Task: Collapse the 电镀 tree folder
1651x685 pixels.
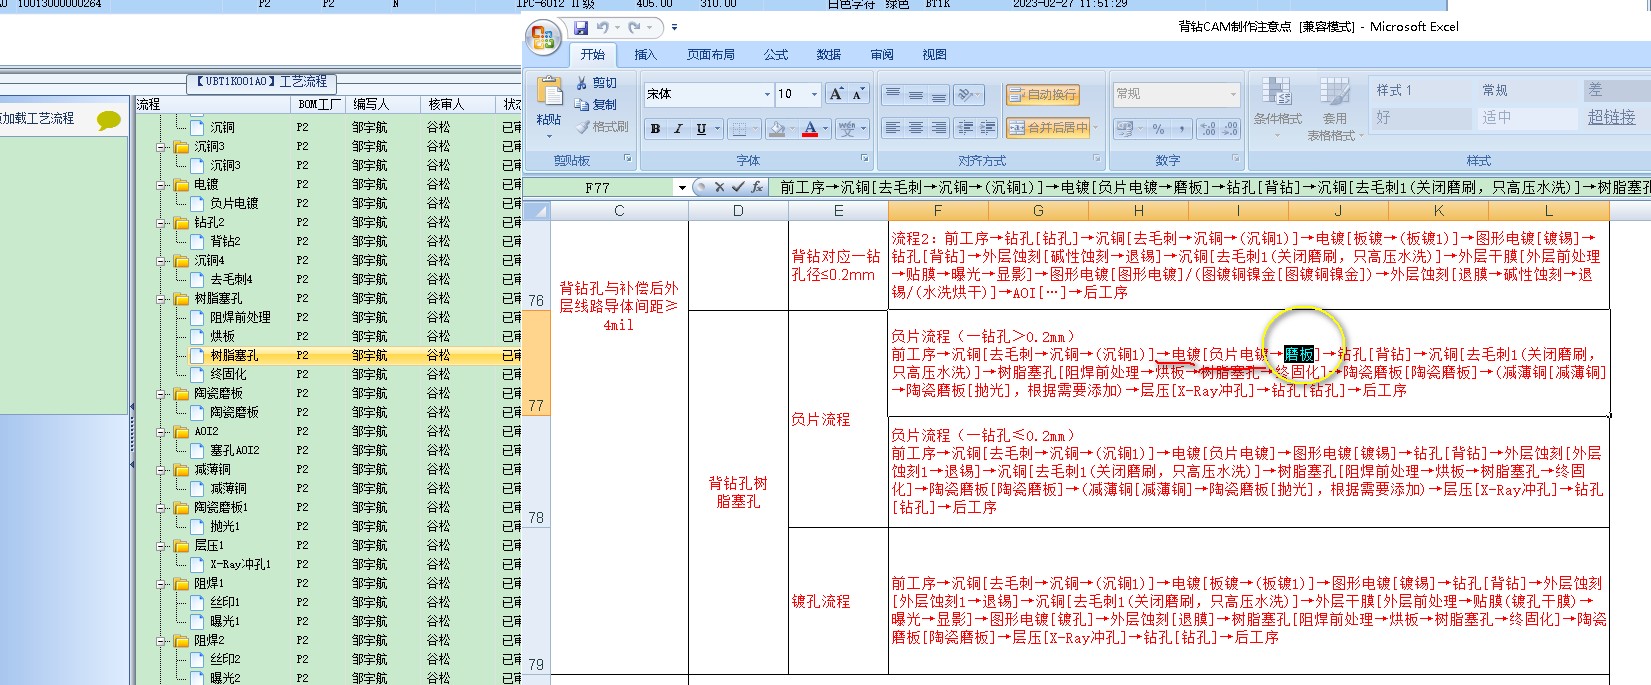Action: pos(163,185)
